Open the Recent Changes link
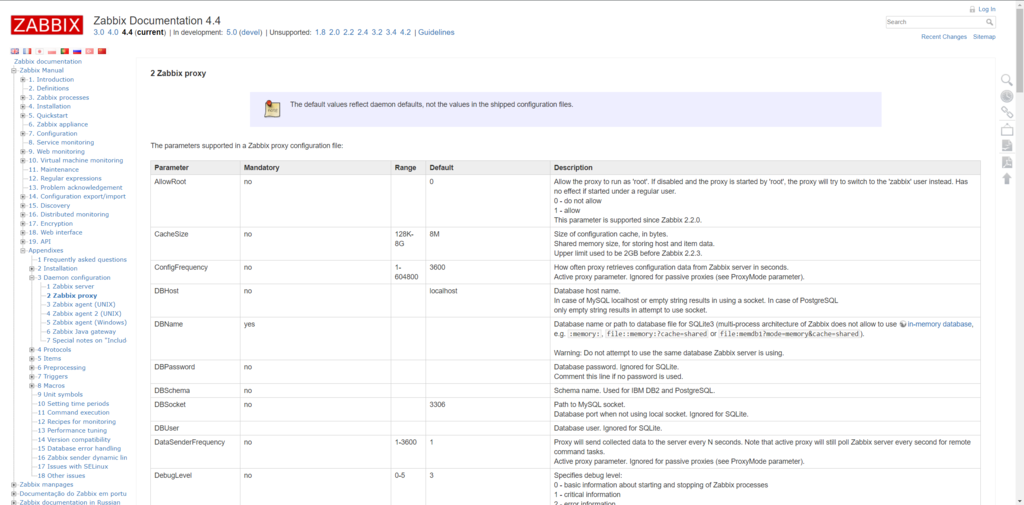1024x505 pixels. point(943,37)
